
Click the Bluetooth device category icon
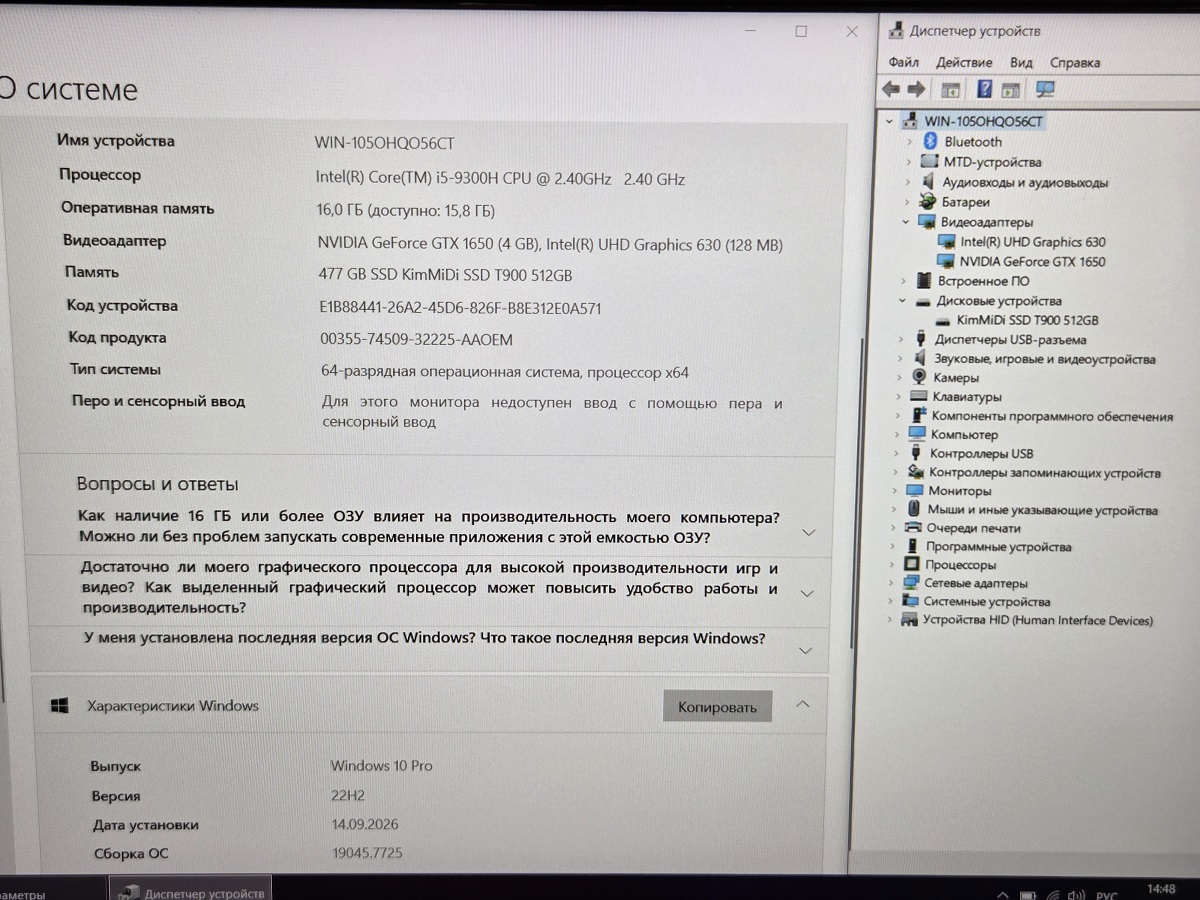(929, 142)
